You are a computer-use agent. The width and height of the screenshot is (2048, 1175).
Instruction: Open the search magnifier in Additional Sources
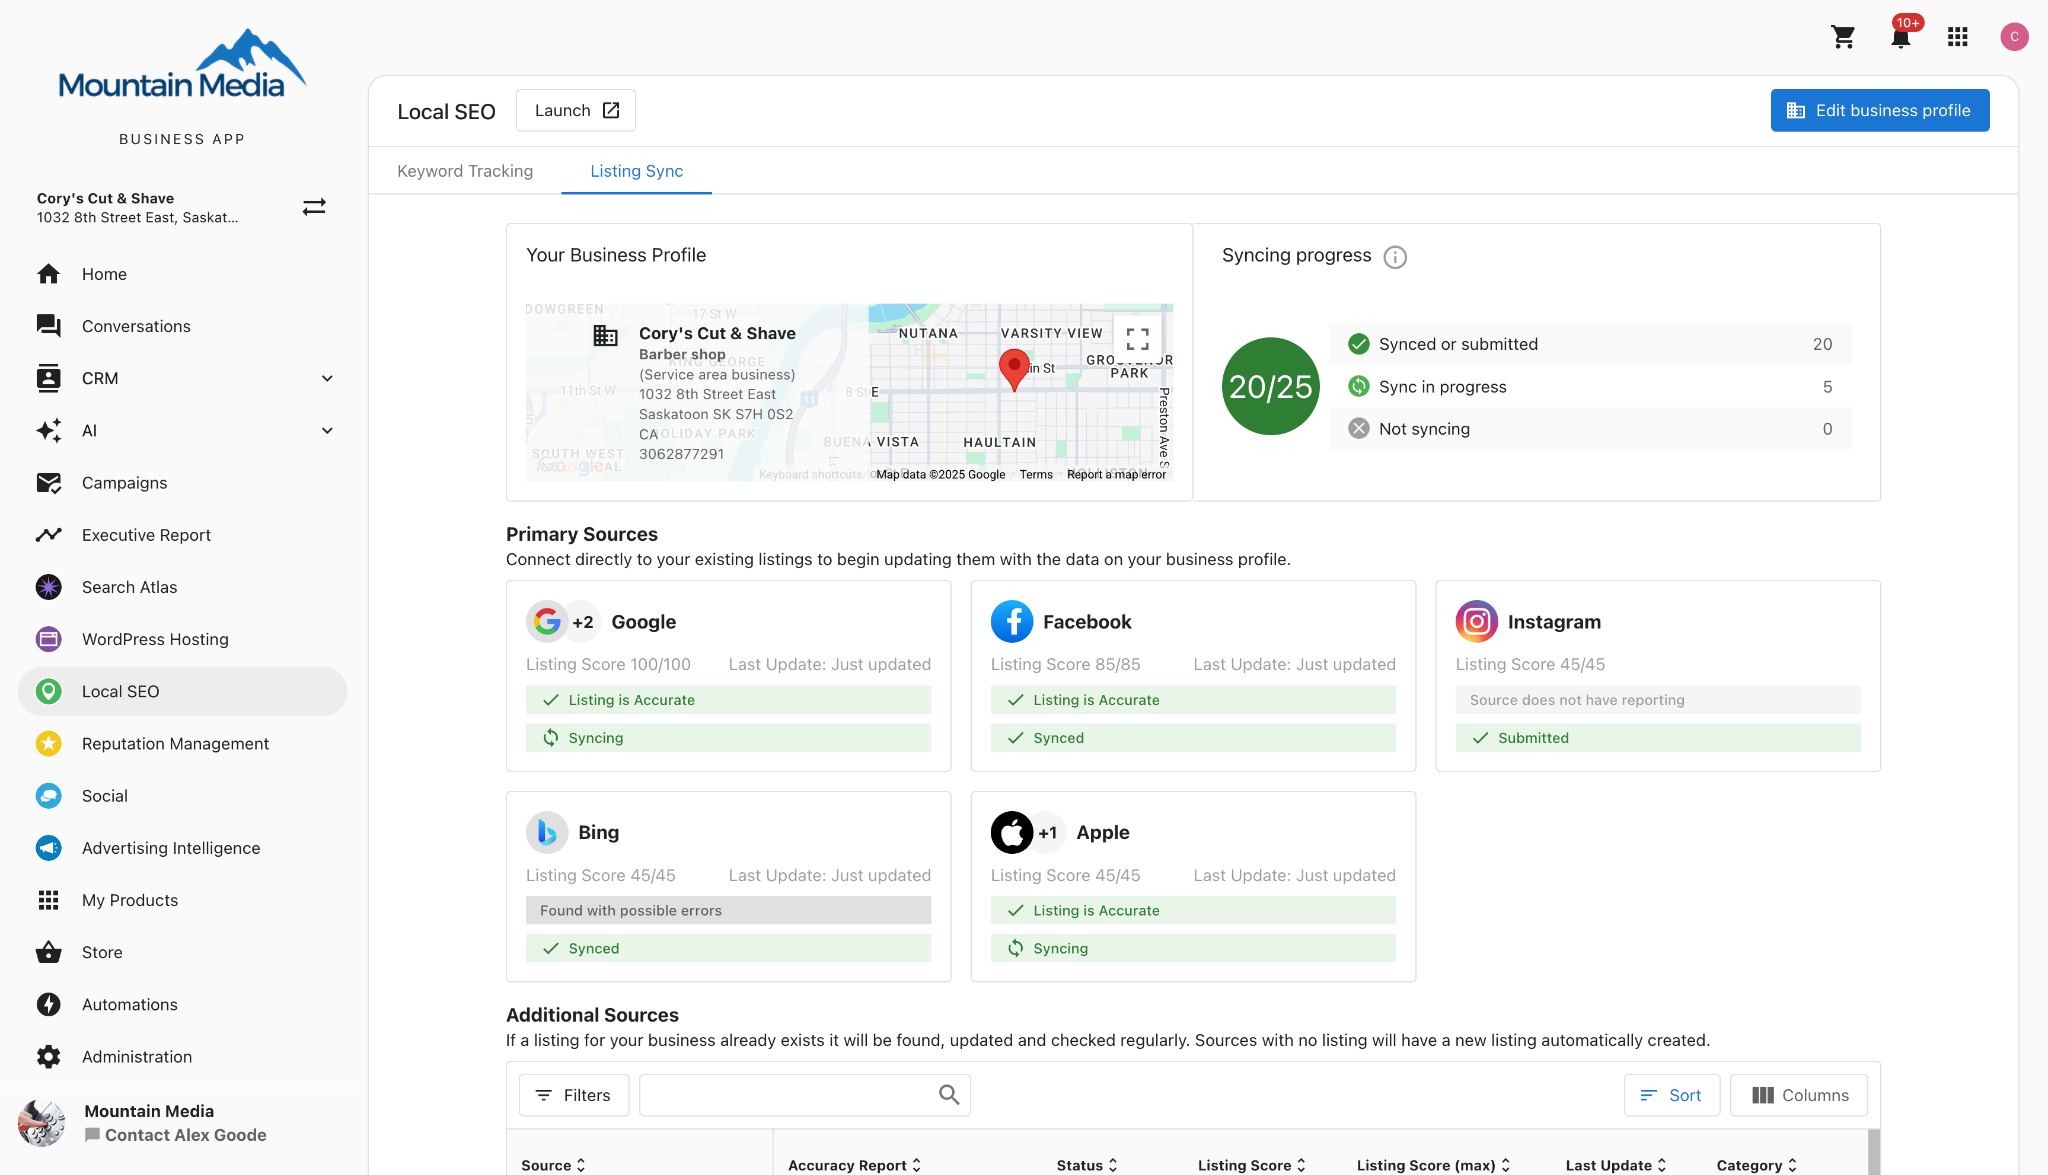click(x=947, y=1095)
